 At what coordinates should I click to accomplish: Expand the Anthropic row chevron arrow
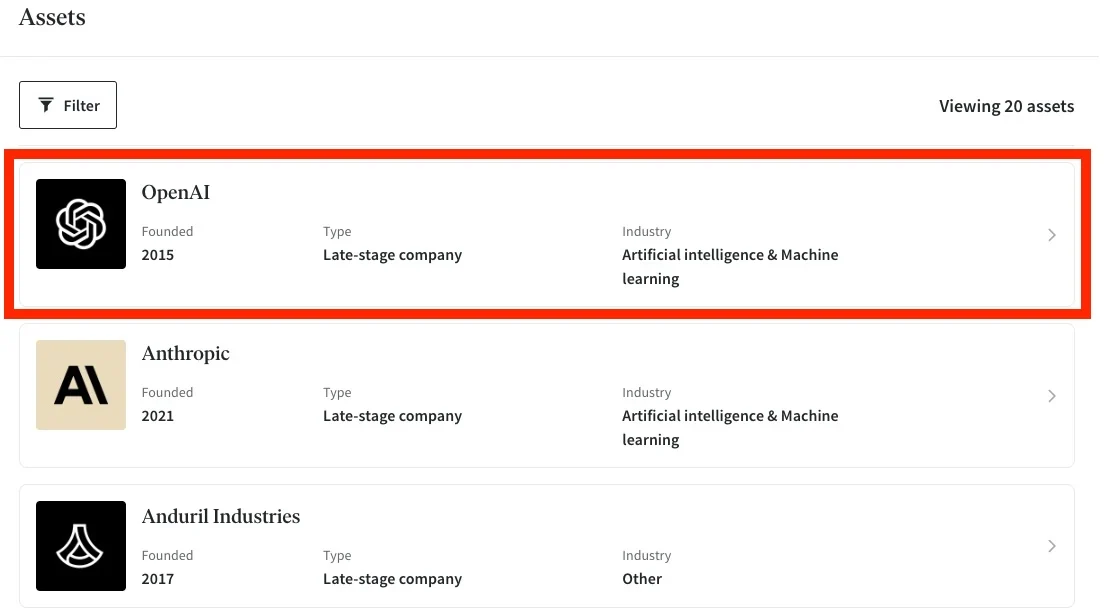tap(1051, 396)
